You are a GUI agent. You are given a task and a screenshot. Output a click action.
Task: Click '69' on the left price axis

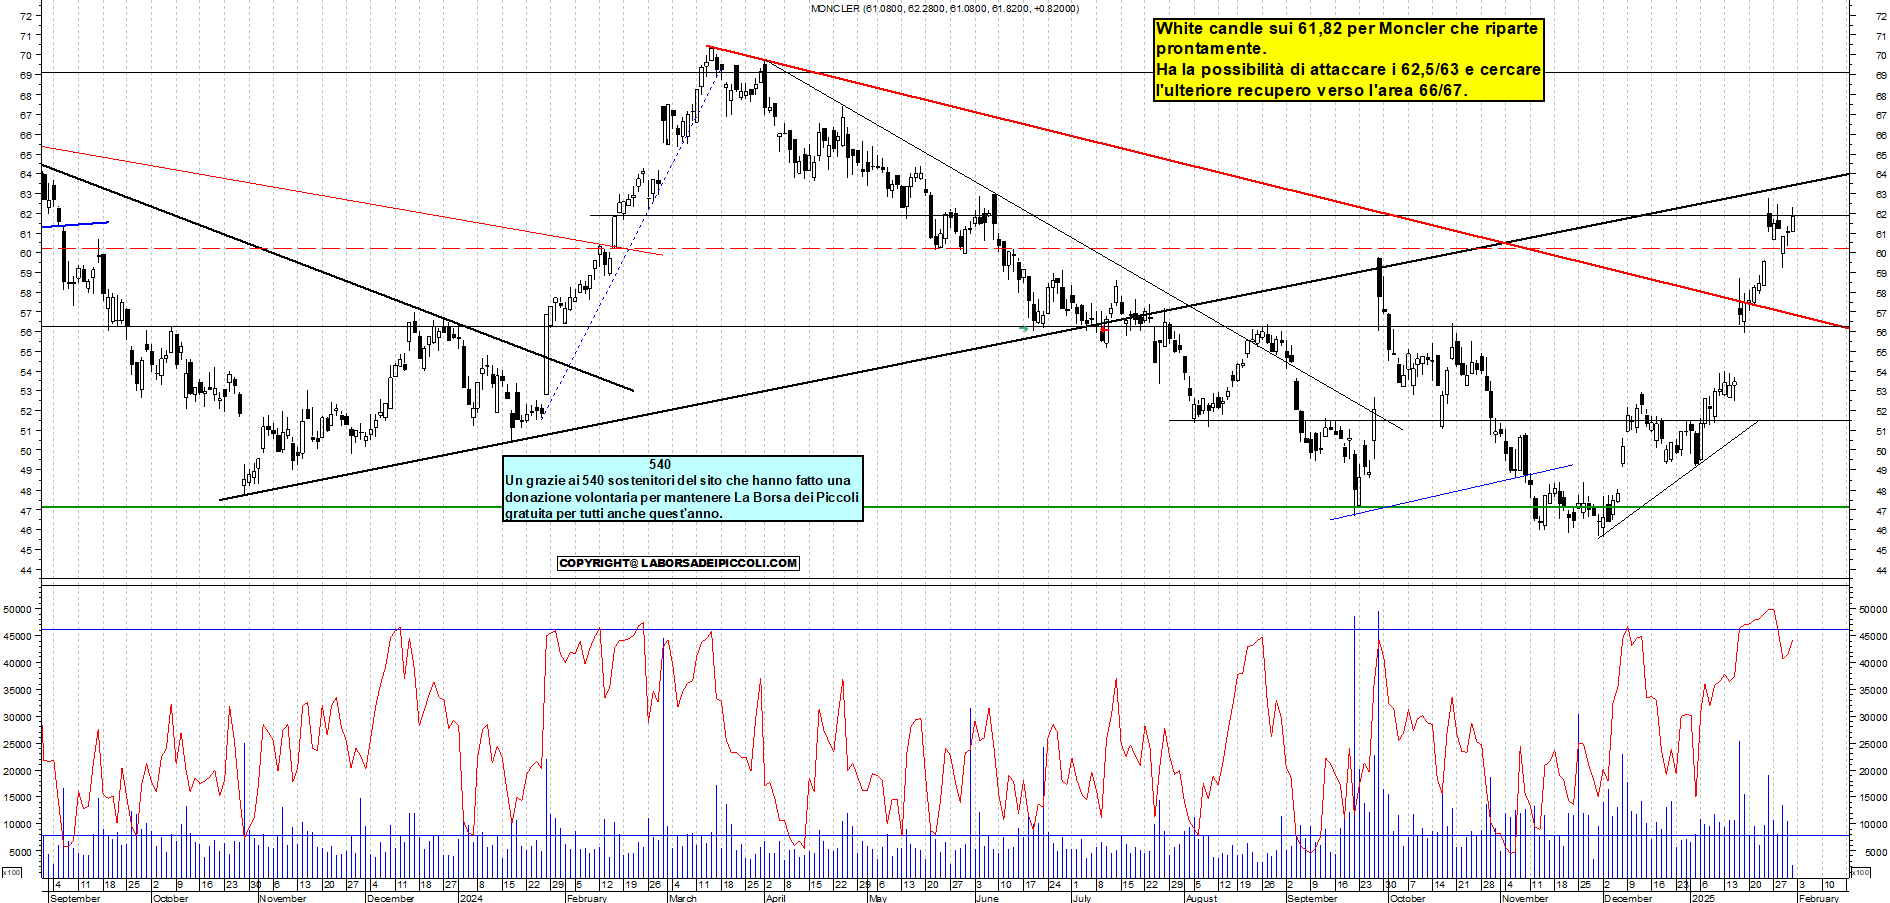(25, 75)
